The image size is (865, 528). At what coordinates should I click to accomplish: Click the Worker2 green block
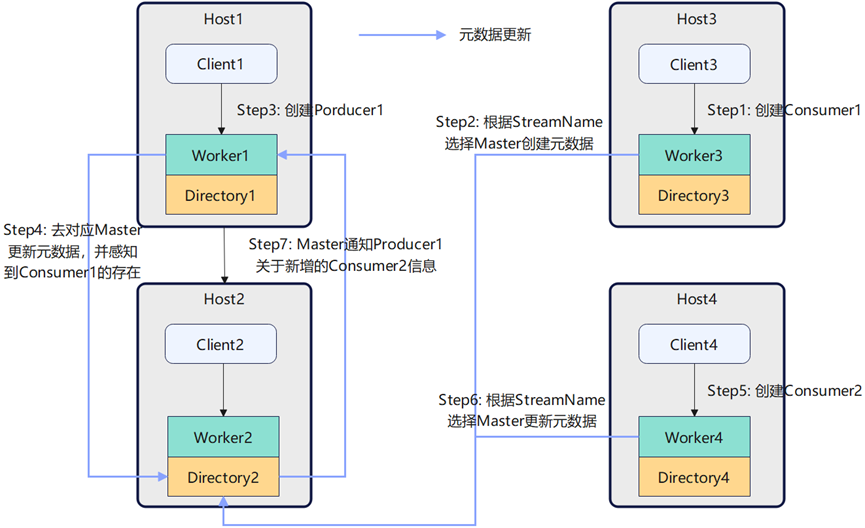222,438
